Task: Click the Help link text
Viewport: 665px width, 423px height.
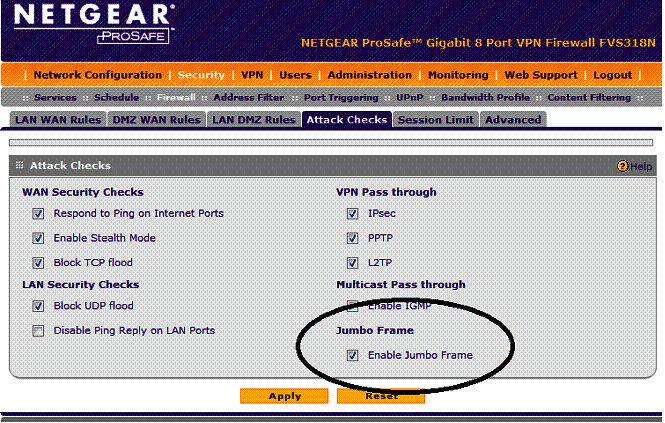Action: pos(641,166)
